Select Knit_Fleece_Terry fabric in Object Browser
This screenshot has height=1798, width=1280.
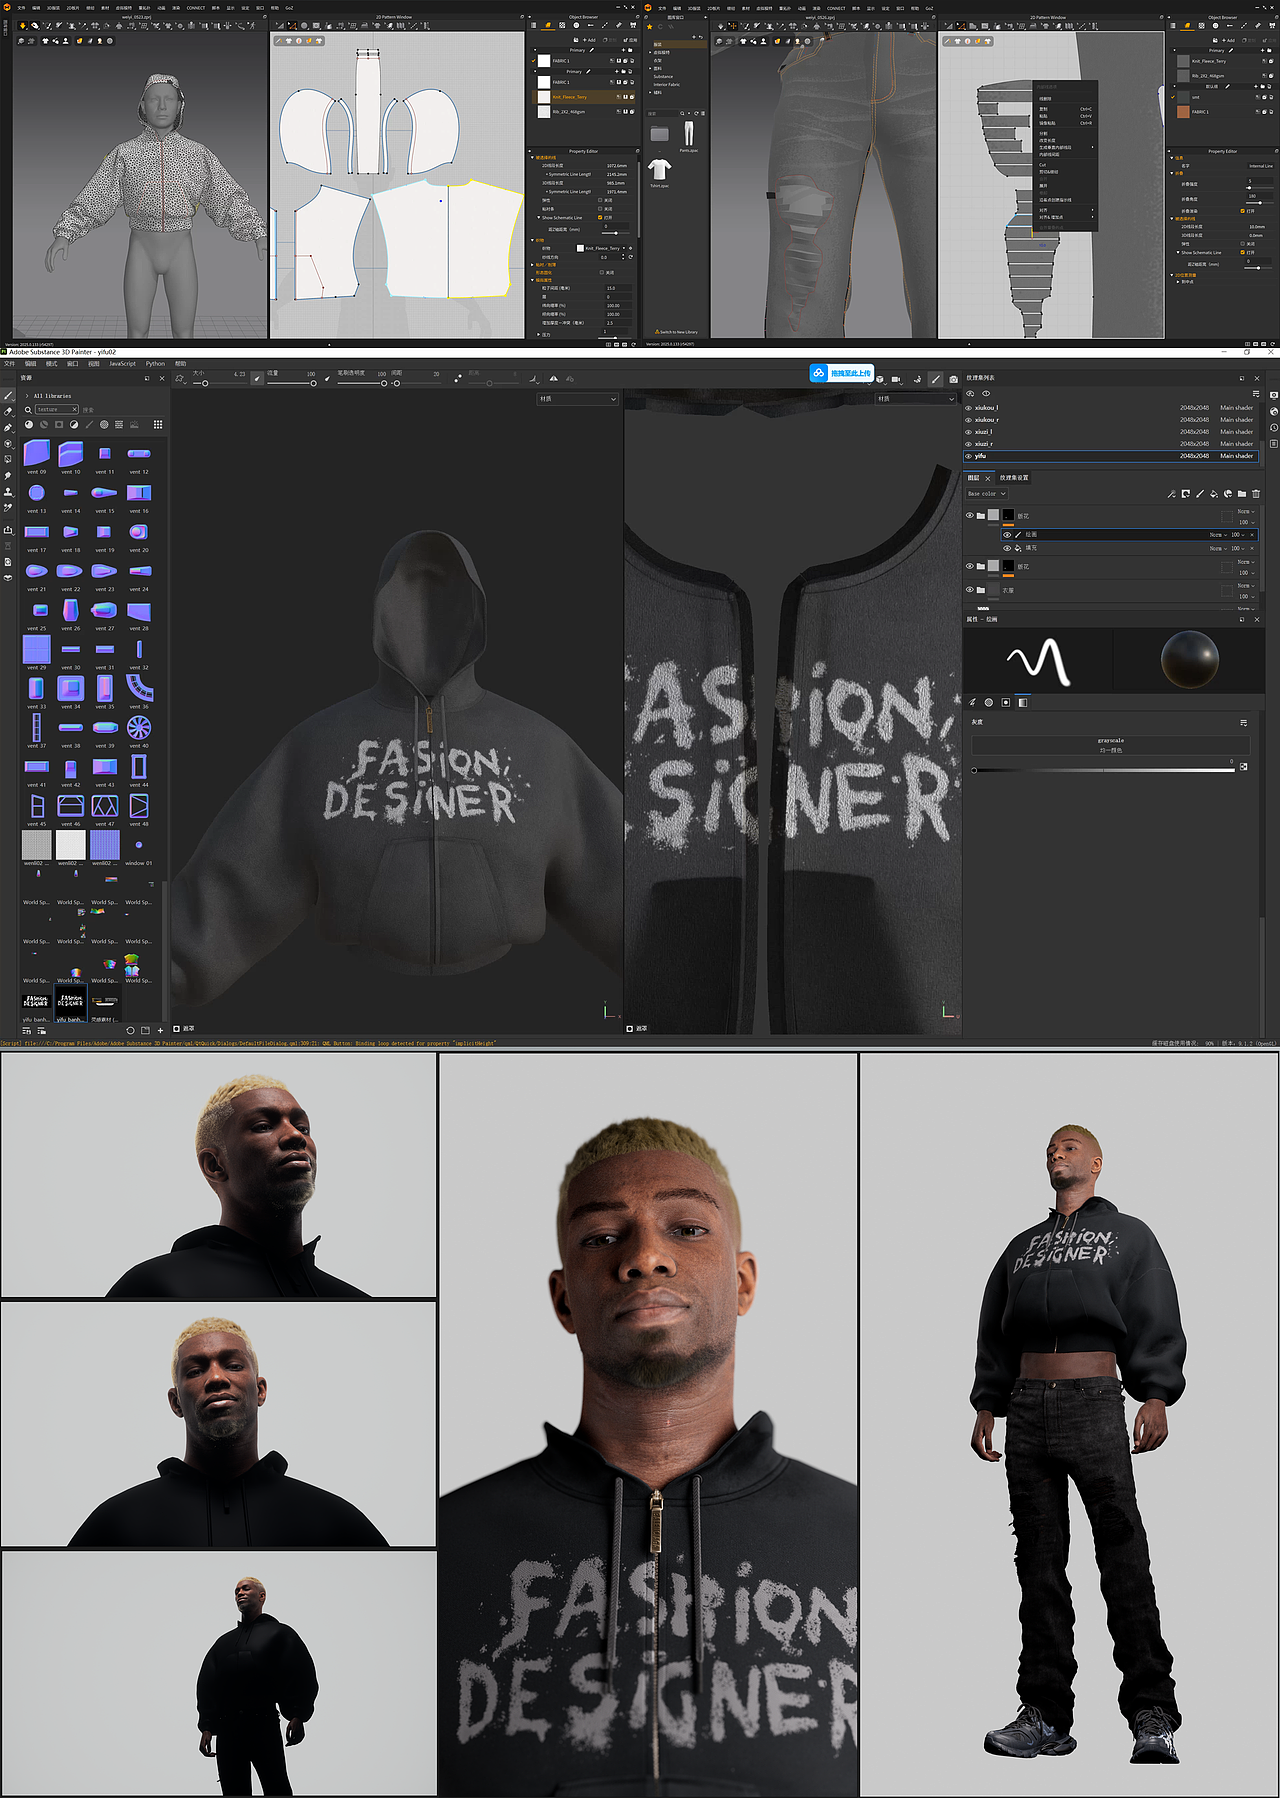coord(585,97)
